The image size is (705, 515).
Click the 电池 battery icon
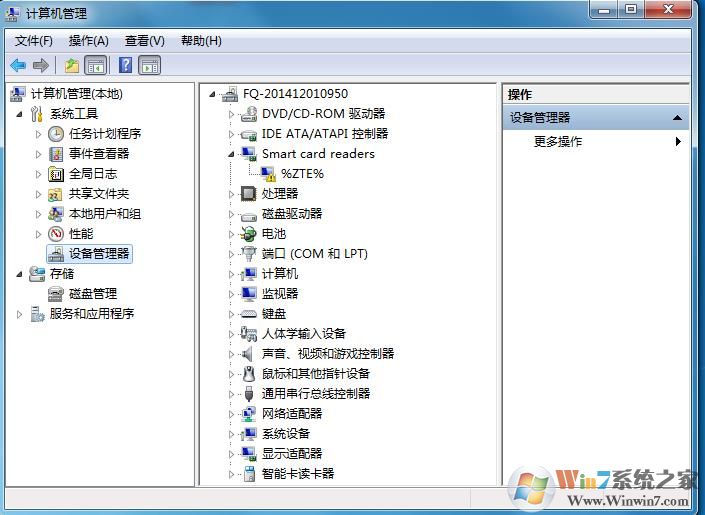pos(249,234)
